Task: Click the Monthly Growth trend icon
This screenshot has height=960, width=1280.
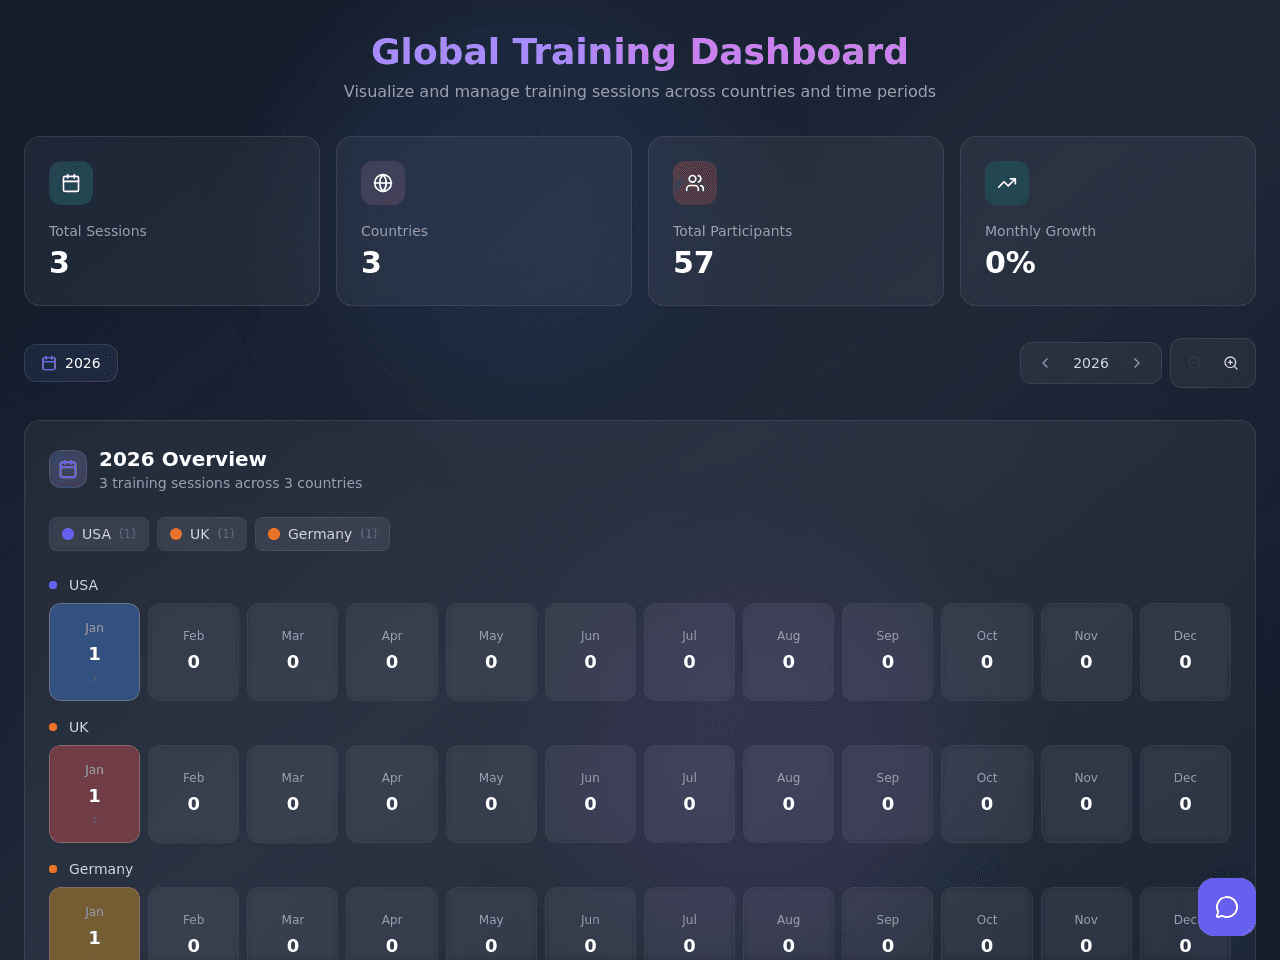Action: pos(1007,183)
